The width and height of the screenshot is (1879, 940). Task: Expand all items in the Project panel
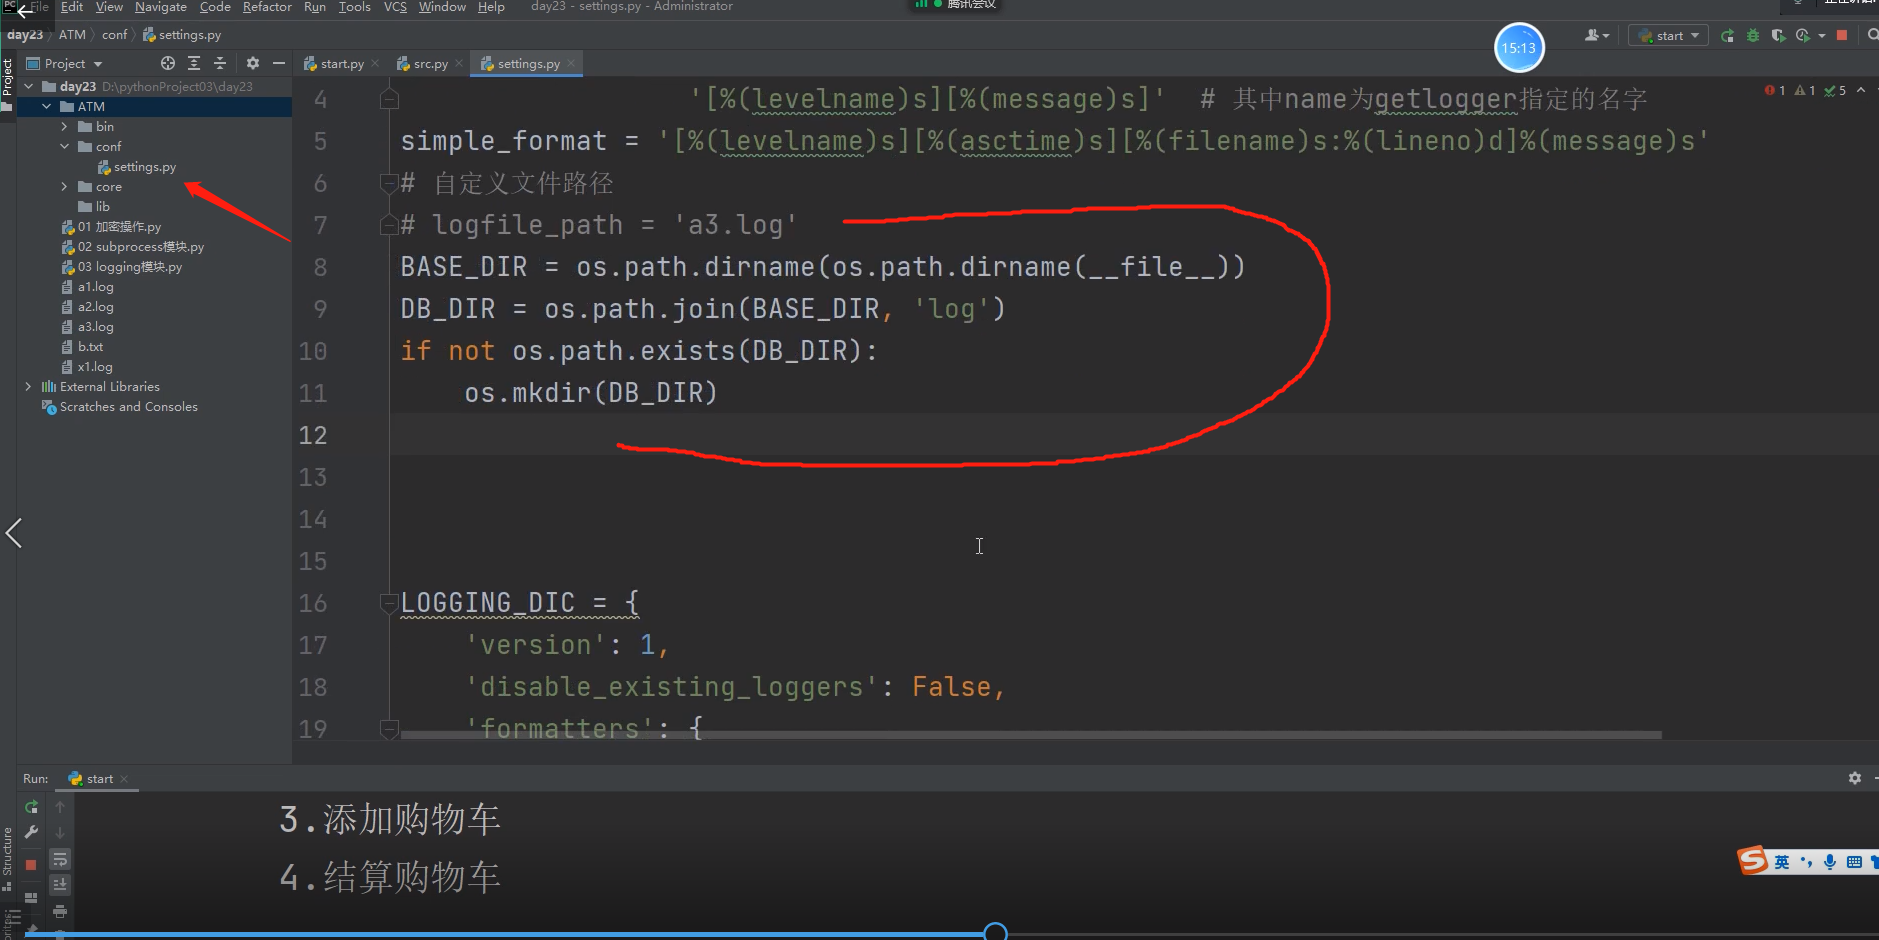click(x=194, y=63)
